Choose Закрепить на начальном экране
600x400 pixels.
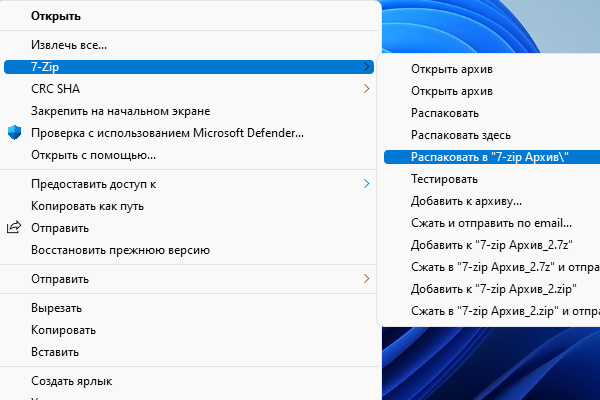click(189, 111)
